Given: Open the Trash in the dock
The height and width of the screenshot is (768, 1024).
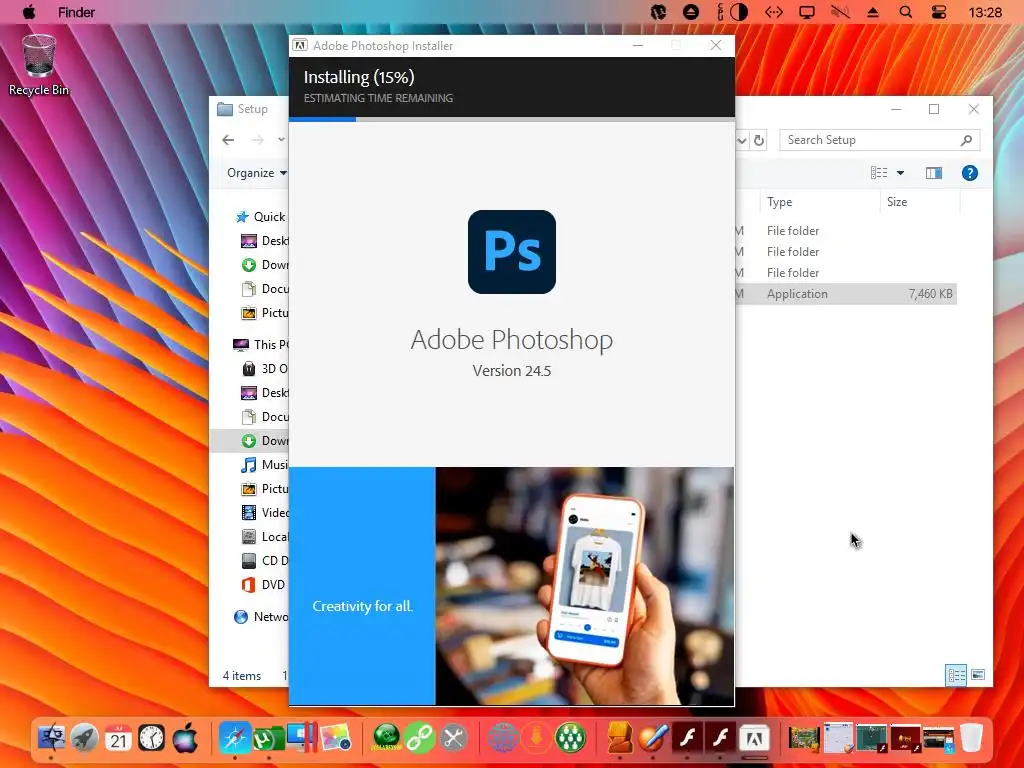Looking at the screenshot, I should coord(971,738).
